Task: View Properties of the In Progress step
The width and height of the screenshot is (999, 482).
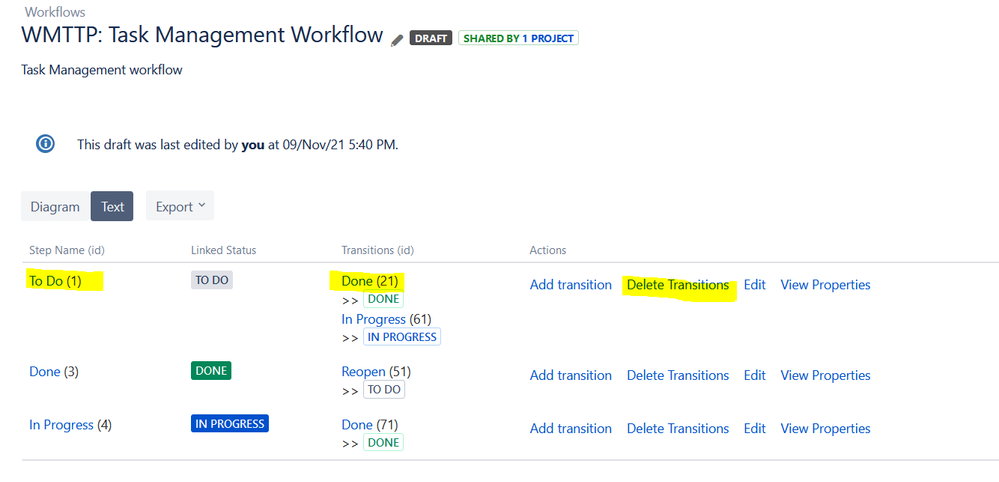Action: pyautogui.click(x=826, y=429)
